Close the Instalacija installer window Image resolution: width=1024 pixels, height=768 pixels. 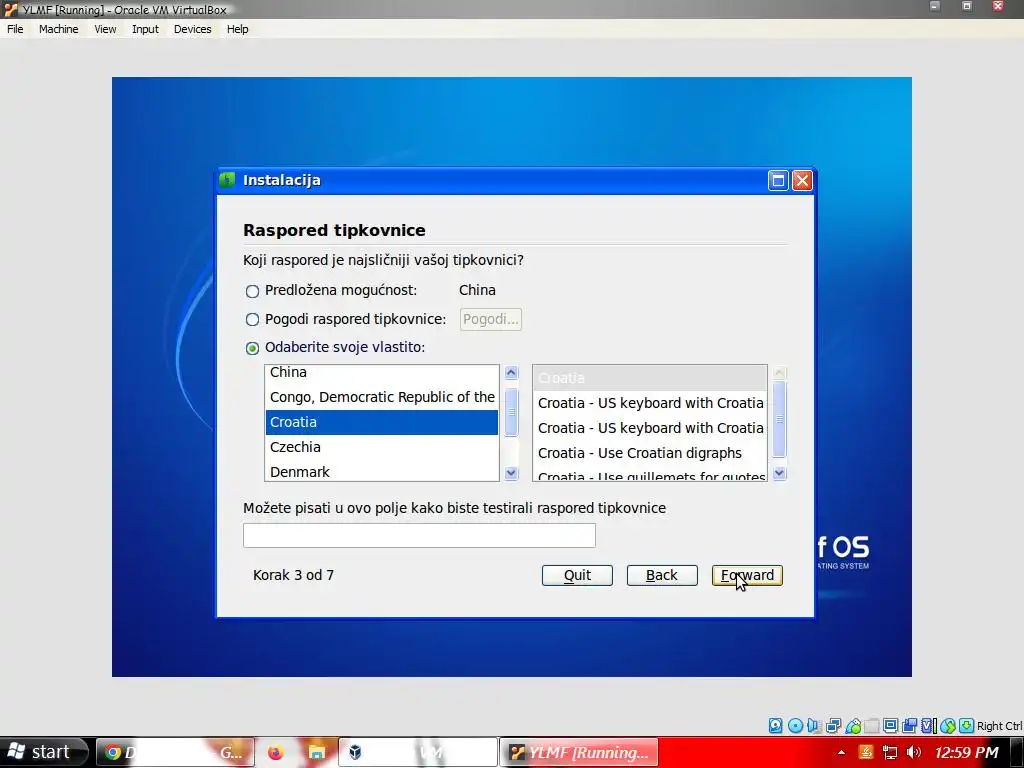pos(802,180)
